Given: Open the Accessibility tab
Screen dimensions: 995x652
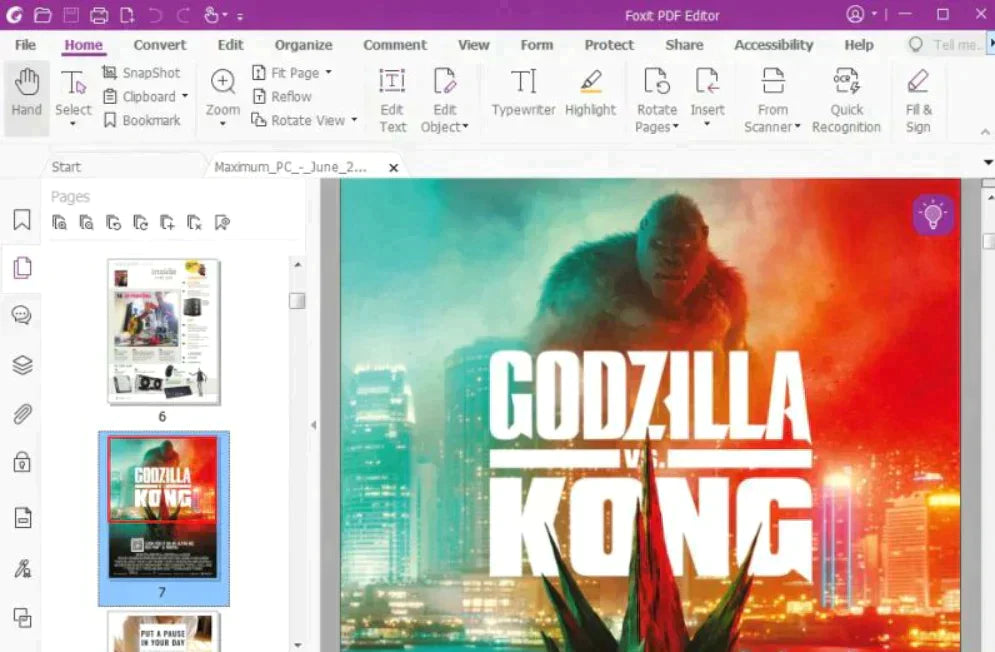Looking at the screenshot, I should 774,45.
